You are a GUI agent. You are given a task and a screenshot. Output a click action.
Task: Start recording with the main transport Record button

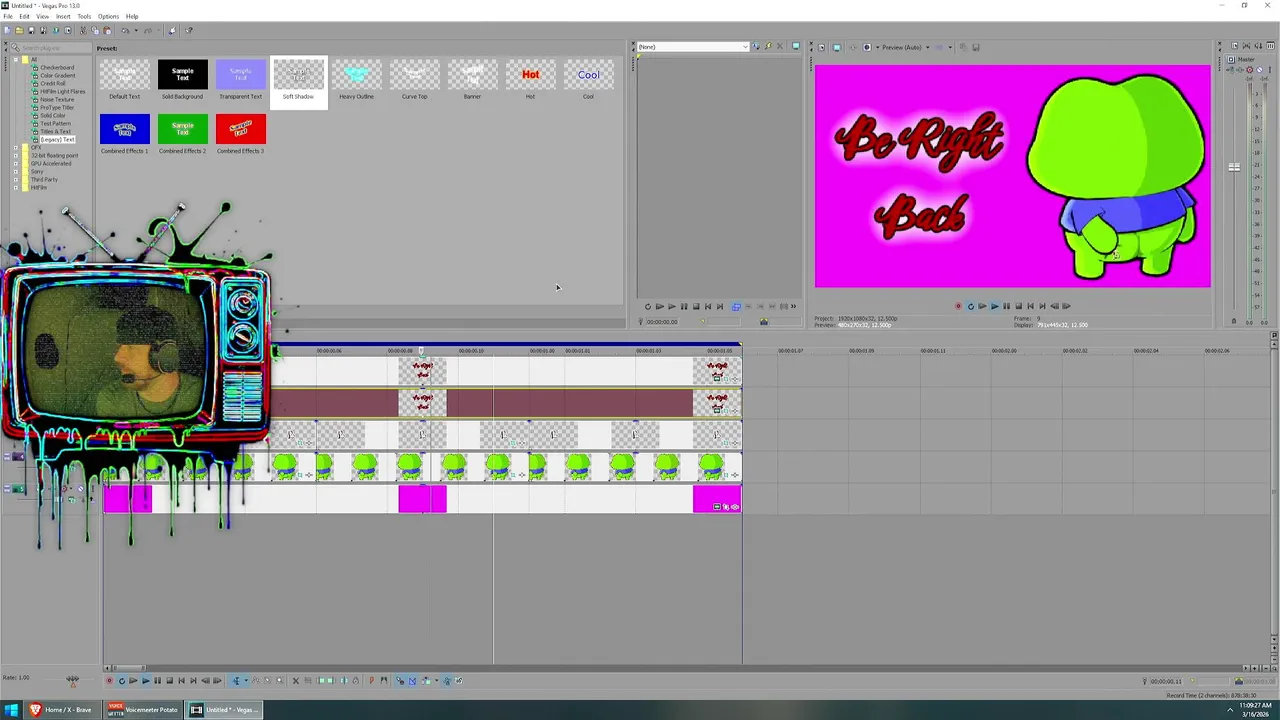tap(110, 681)
